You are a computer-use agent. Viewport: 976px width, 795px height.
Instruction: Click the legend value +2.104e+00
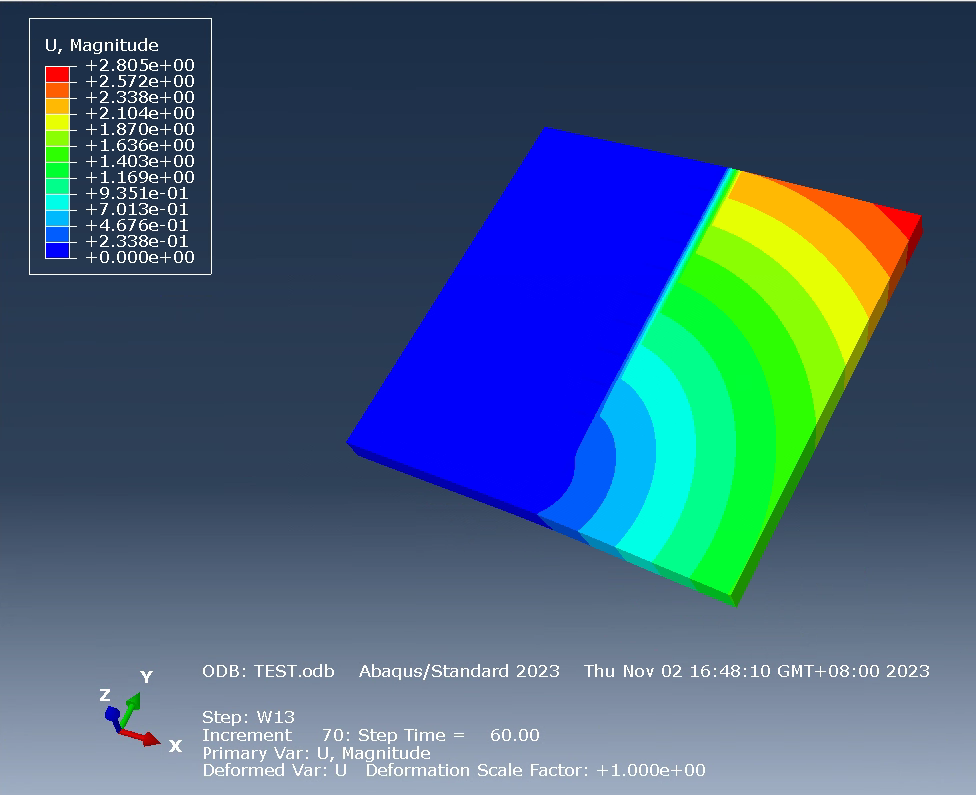click(x=139, y=113)
